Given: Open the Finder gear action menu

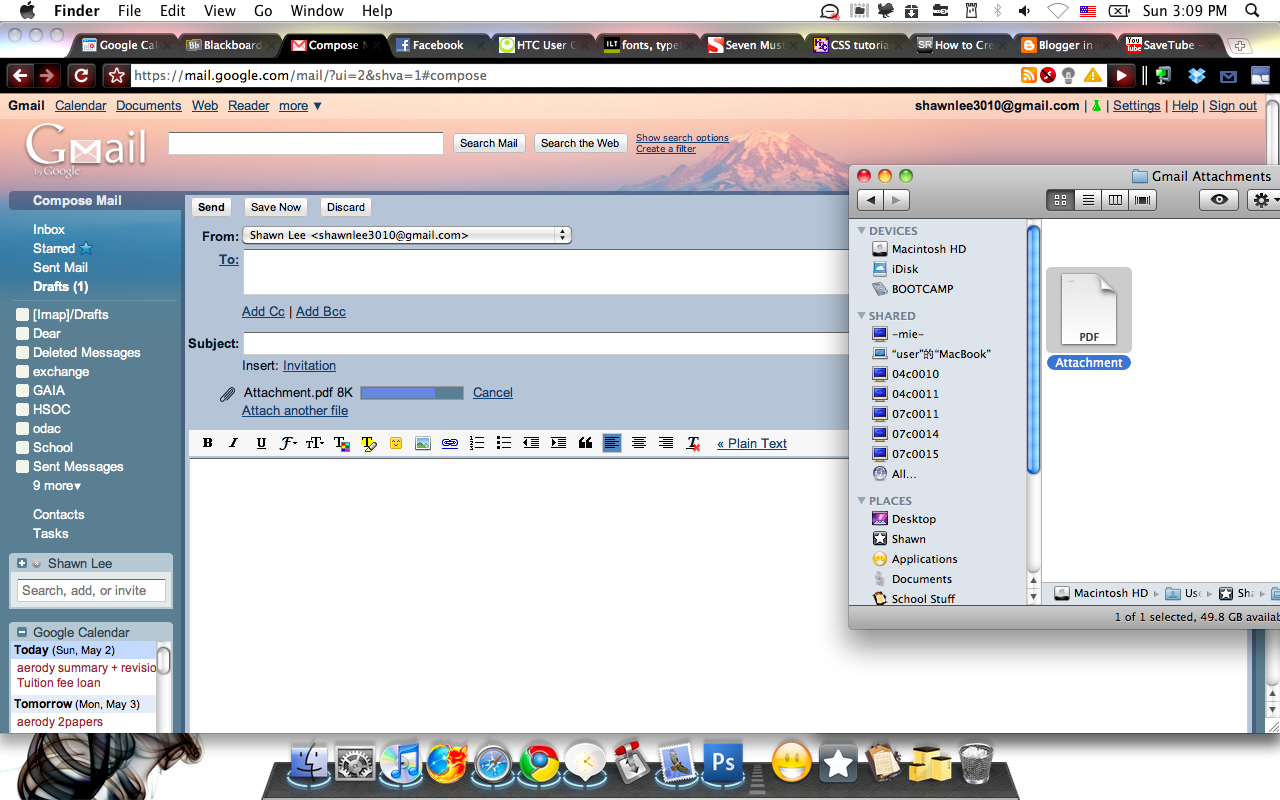Looking at the screenshot, I should pyautogui.click(x=1263, y=200).
